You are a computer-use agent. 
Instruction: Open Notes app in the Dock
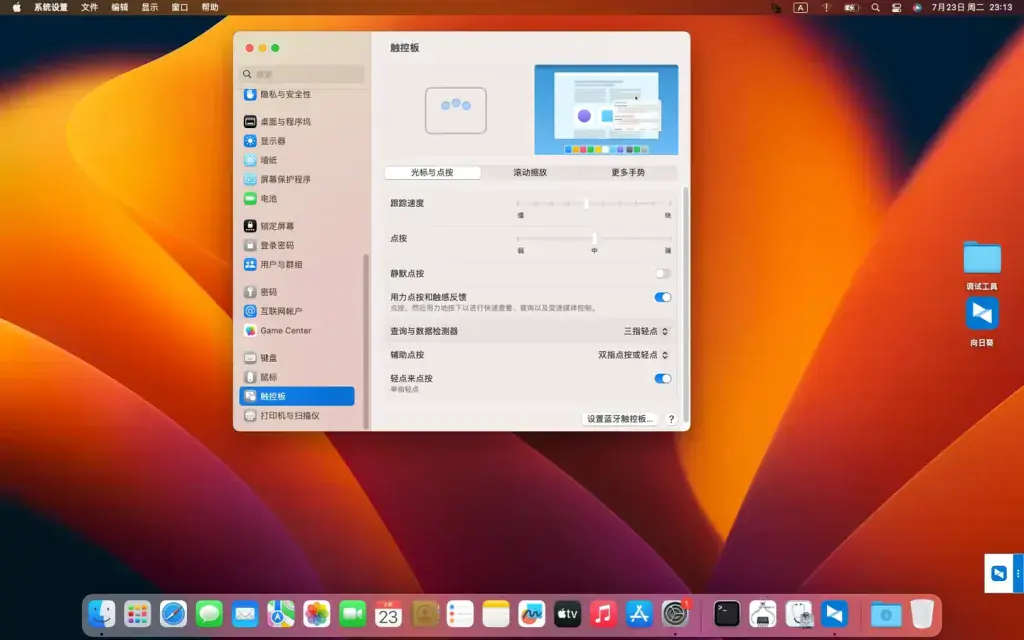(496, 614)
